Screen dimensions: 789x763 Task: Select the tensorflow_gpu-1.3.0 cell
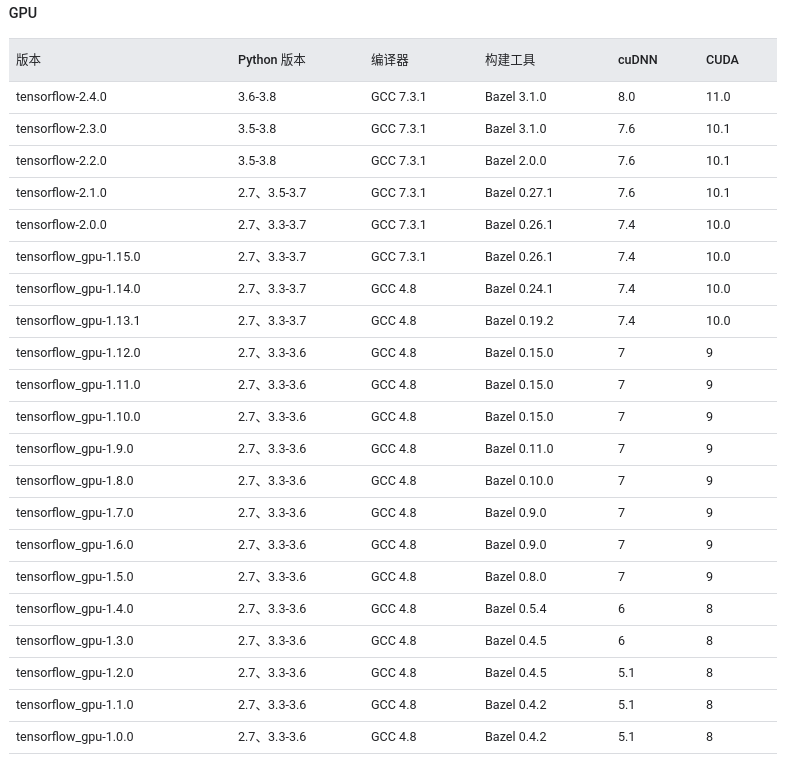[74, 641]
